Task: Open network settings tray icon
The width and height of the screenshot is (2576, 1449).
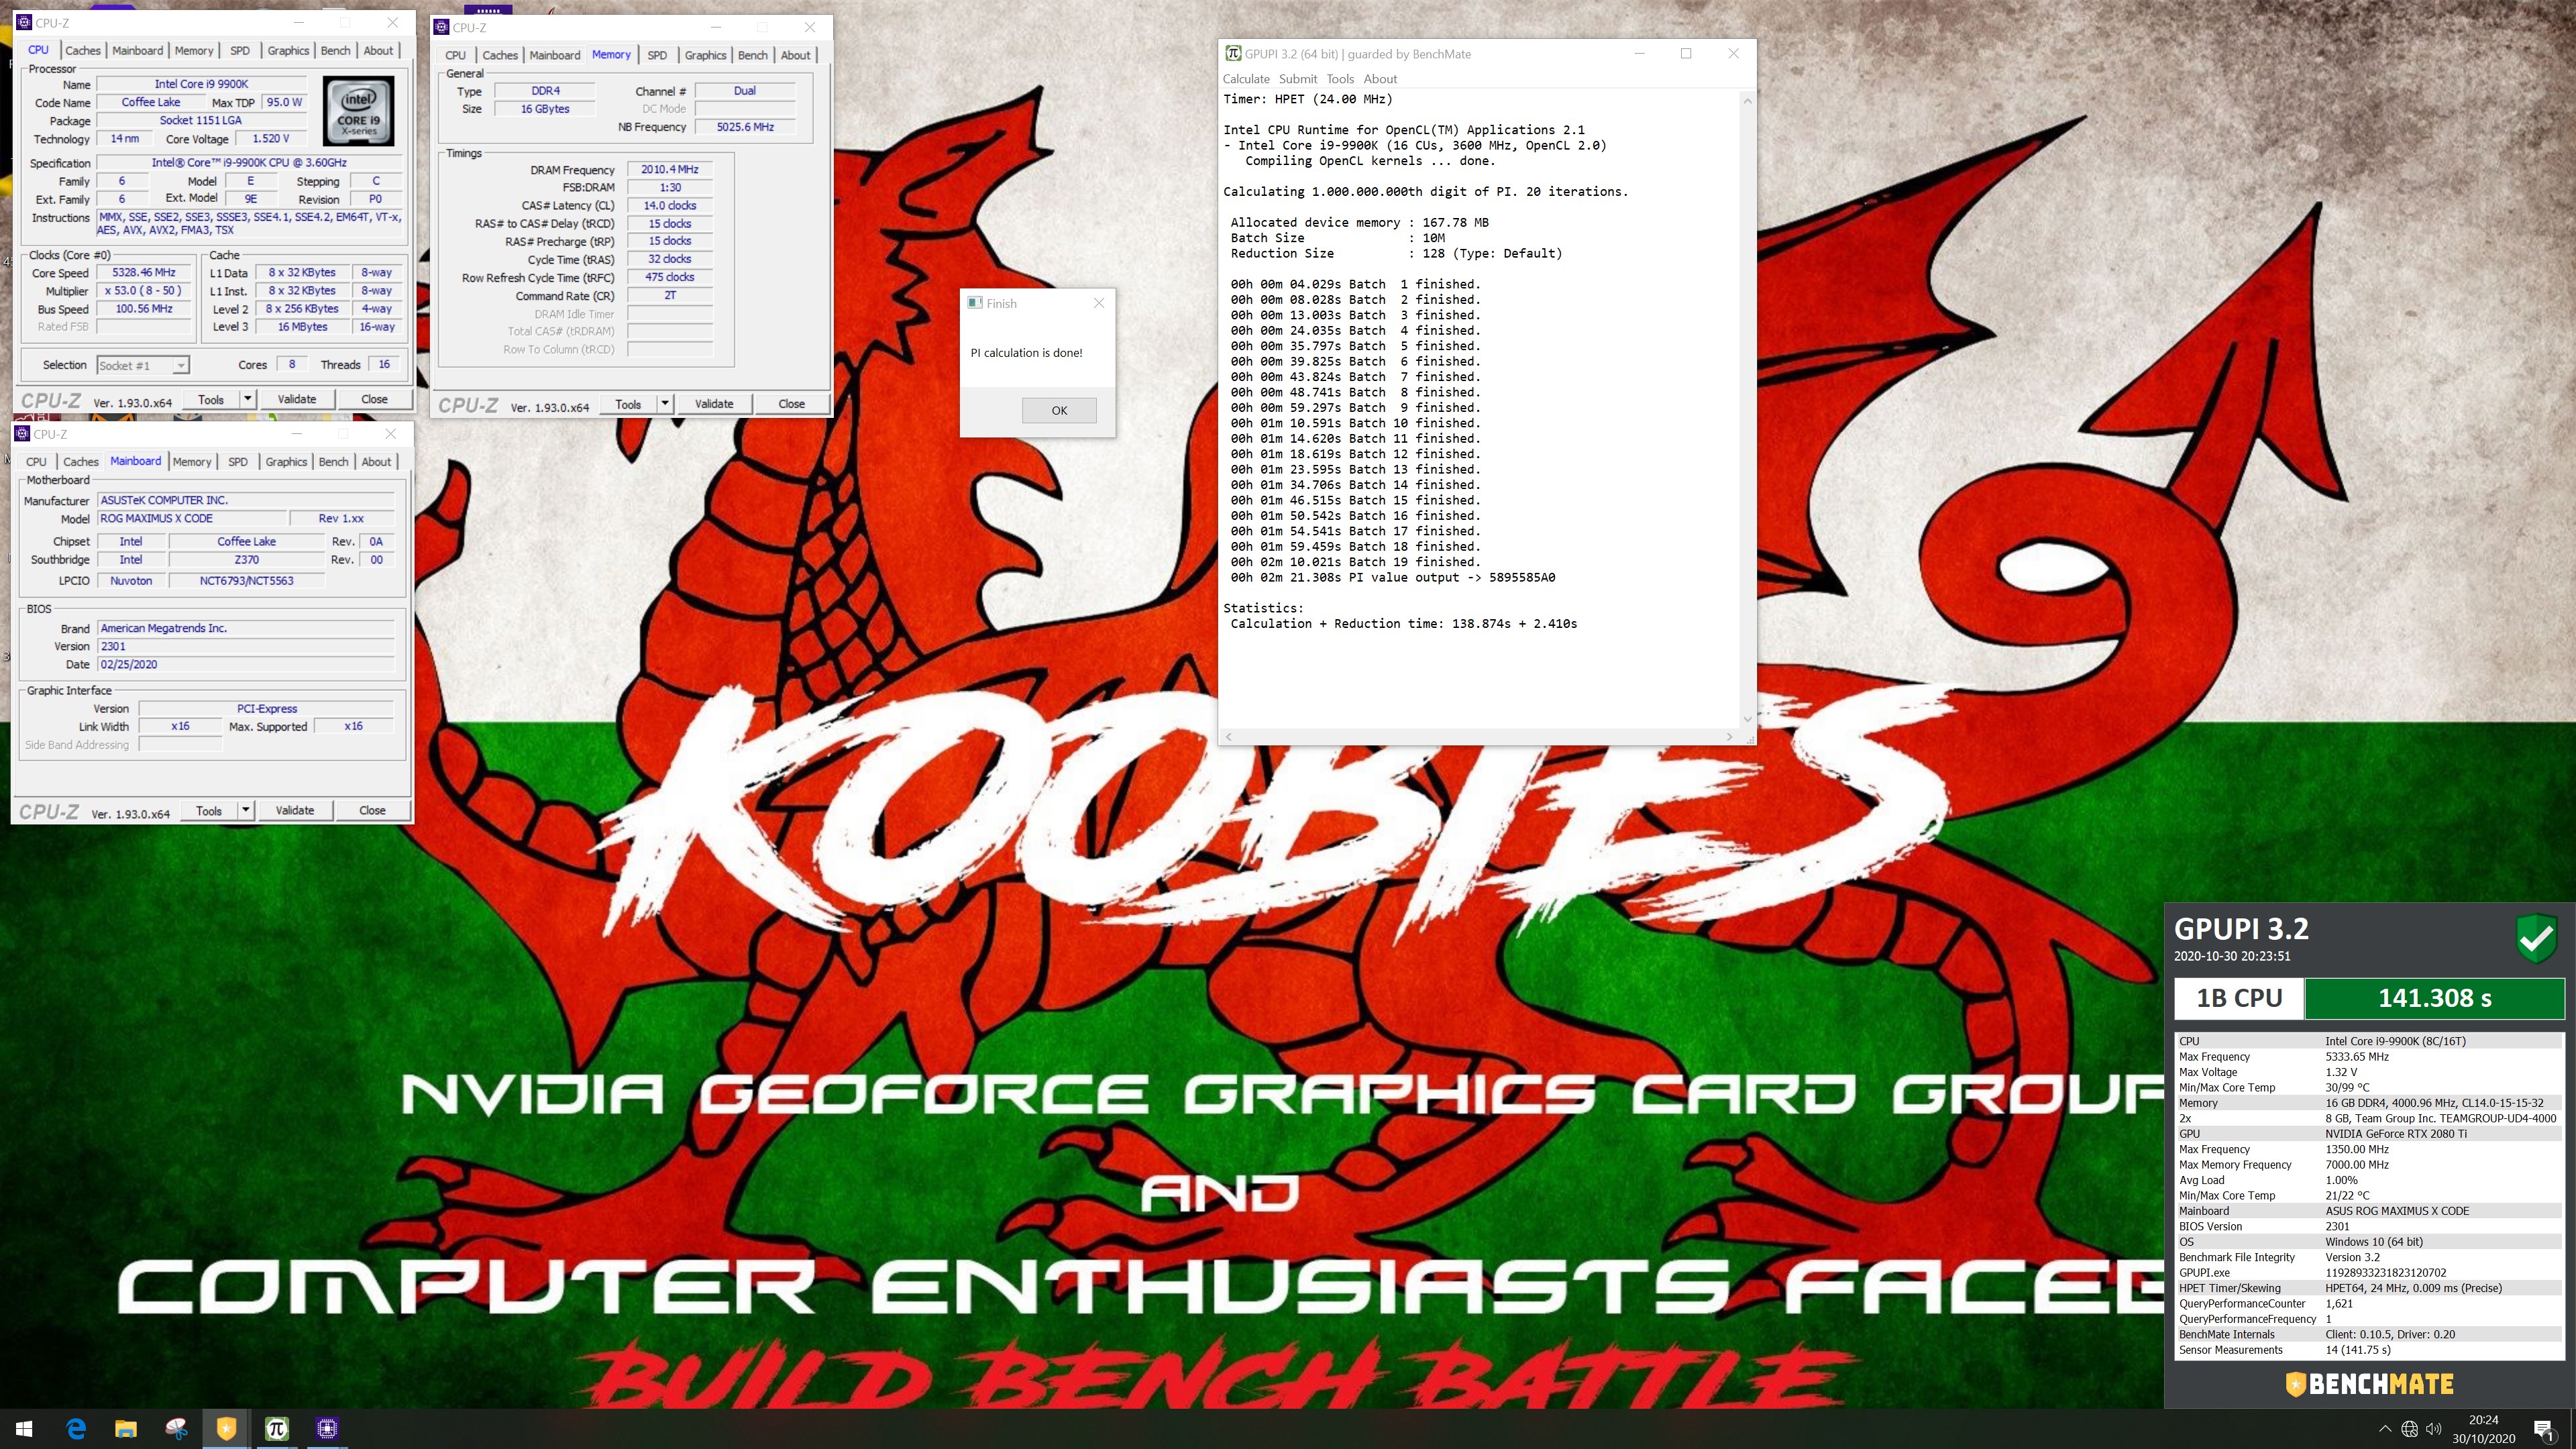Action: tap(2410, 1429)
